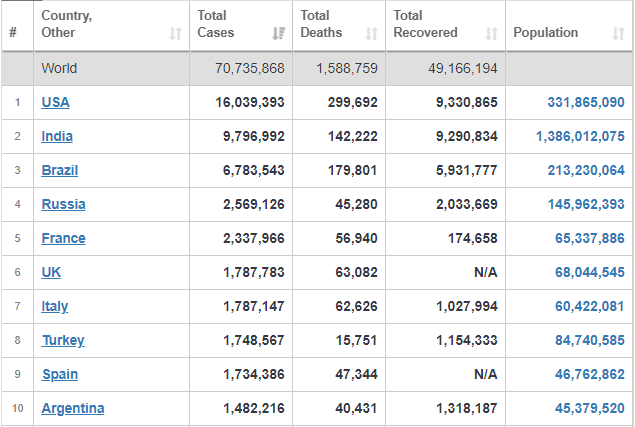This screenshot has height=427, width=635.
Task: Select Brazil total recovered 5,931,777
Action: tap(467, 170)
